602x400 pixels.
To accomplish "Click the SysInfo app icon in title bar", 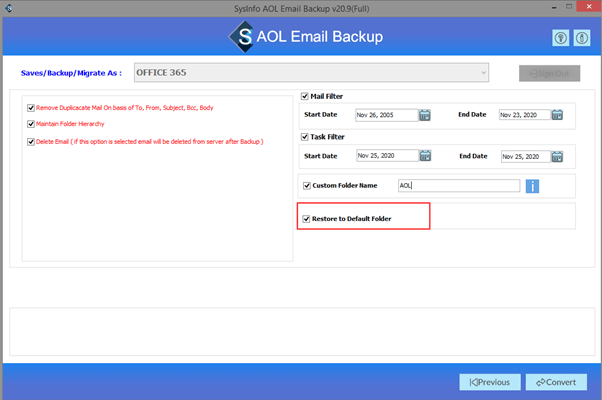I will pyautogui.click(x=8, y=8).
